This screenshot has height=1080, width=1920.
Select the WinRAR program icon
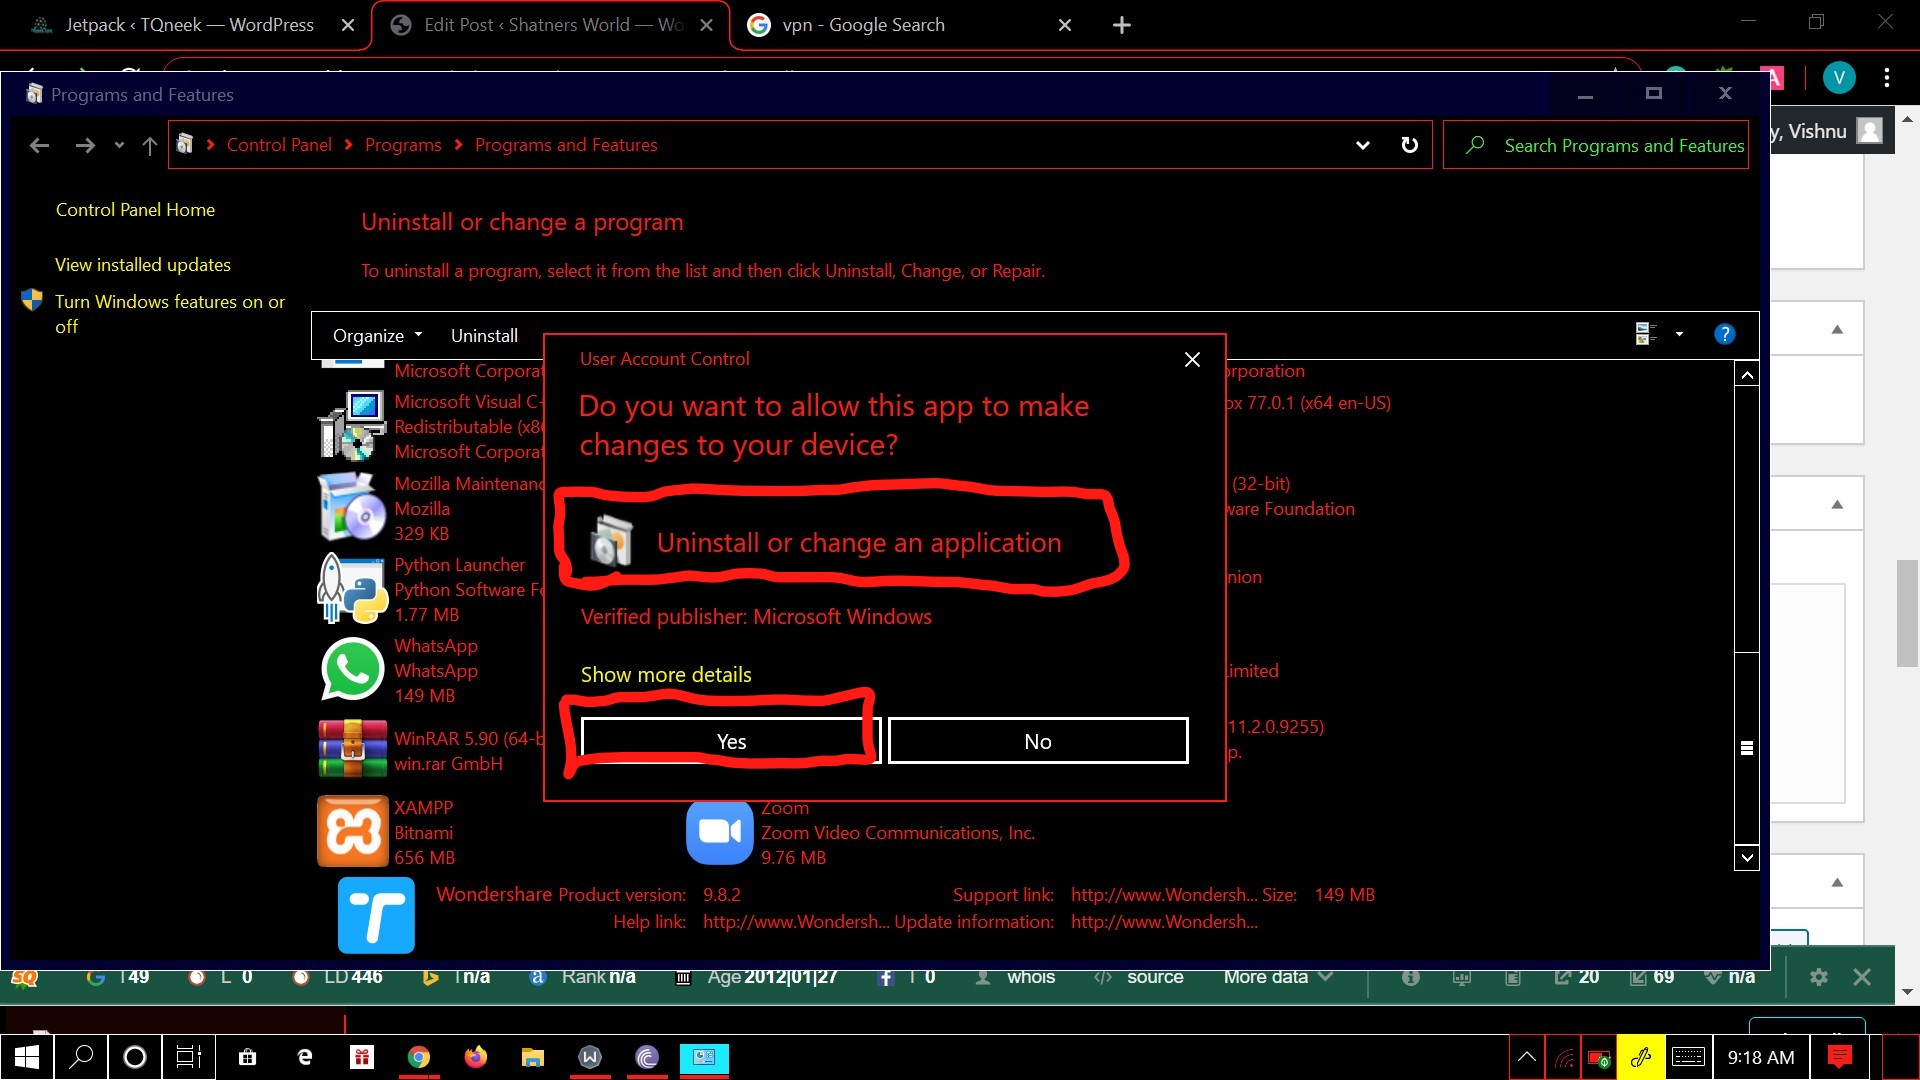352,749
